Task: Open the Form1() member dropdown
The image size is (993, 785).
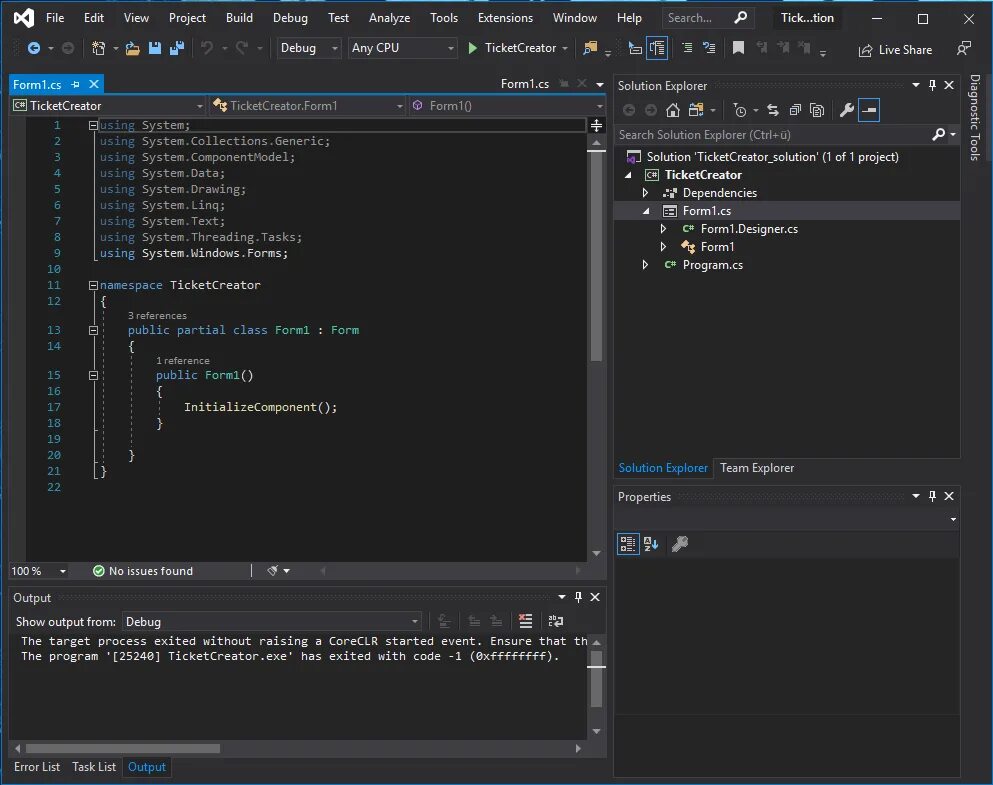Action: [507, 106]
